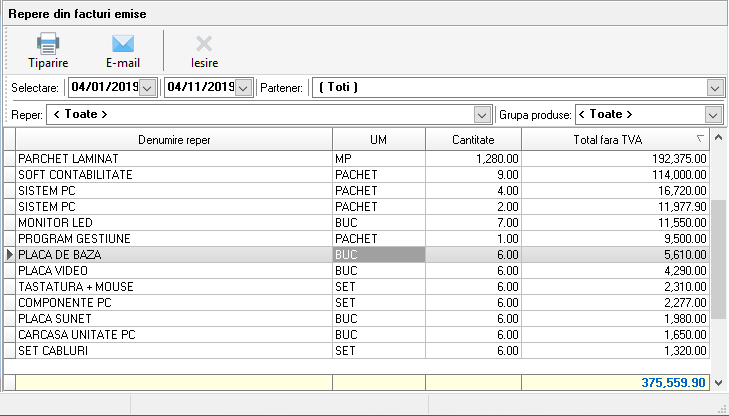Click the highlighted BUC cell of PLACA DE BAZA
This screenshot has width=729, height=416.
(378, 255)
